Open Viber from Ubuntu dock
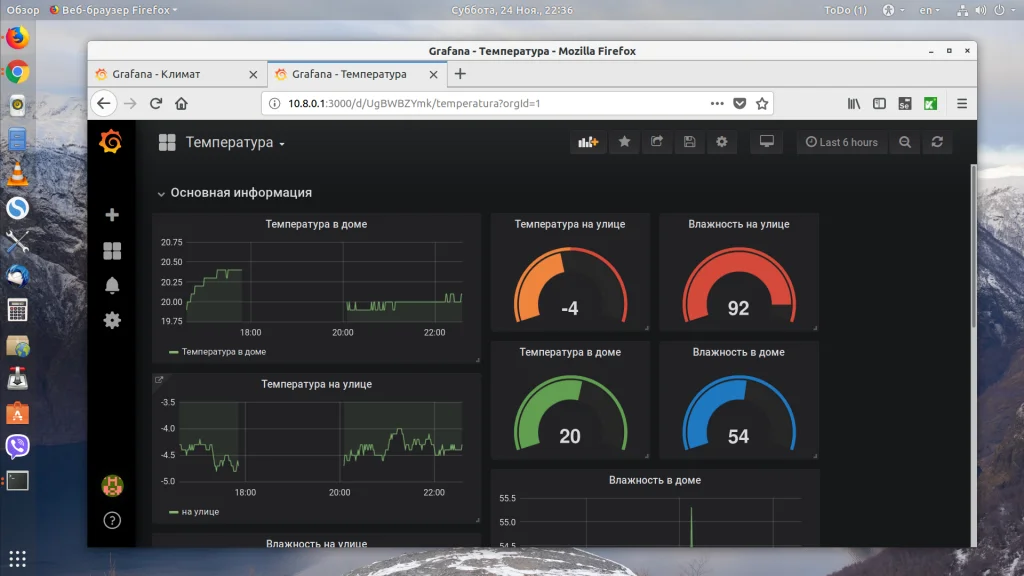This screenshot has height=576, width=1024. (18, 447)
